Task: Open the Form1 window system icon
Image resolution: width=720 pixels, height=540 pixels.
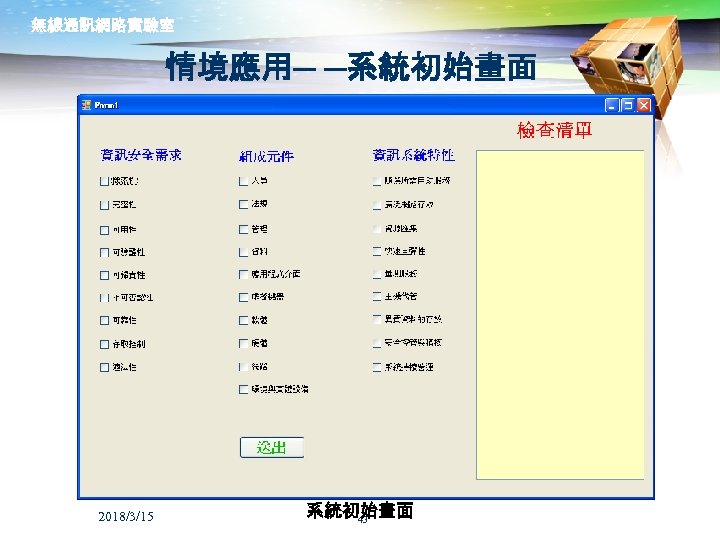Action: click(x=86, y=106)
